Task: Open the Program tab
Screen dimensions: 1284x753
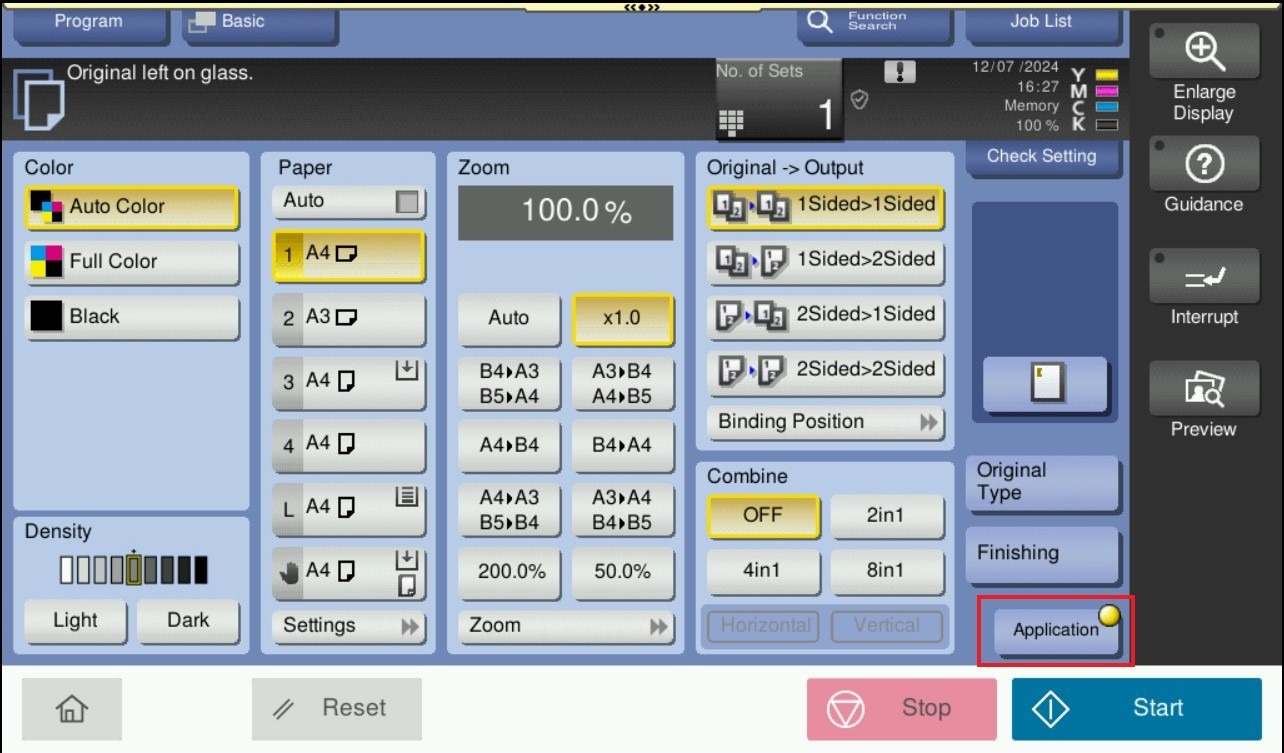Action: coord(88,21)
